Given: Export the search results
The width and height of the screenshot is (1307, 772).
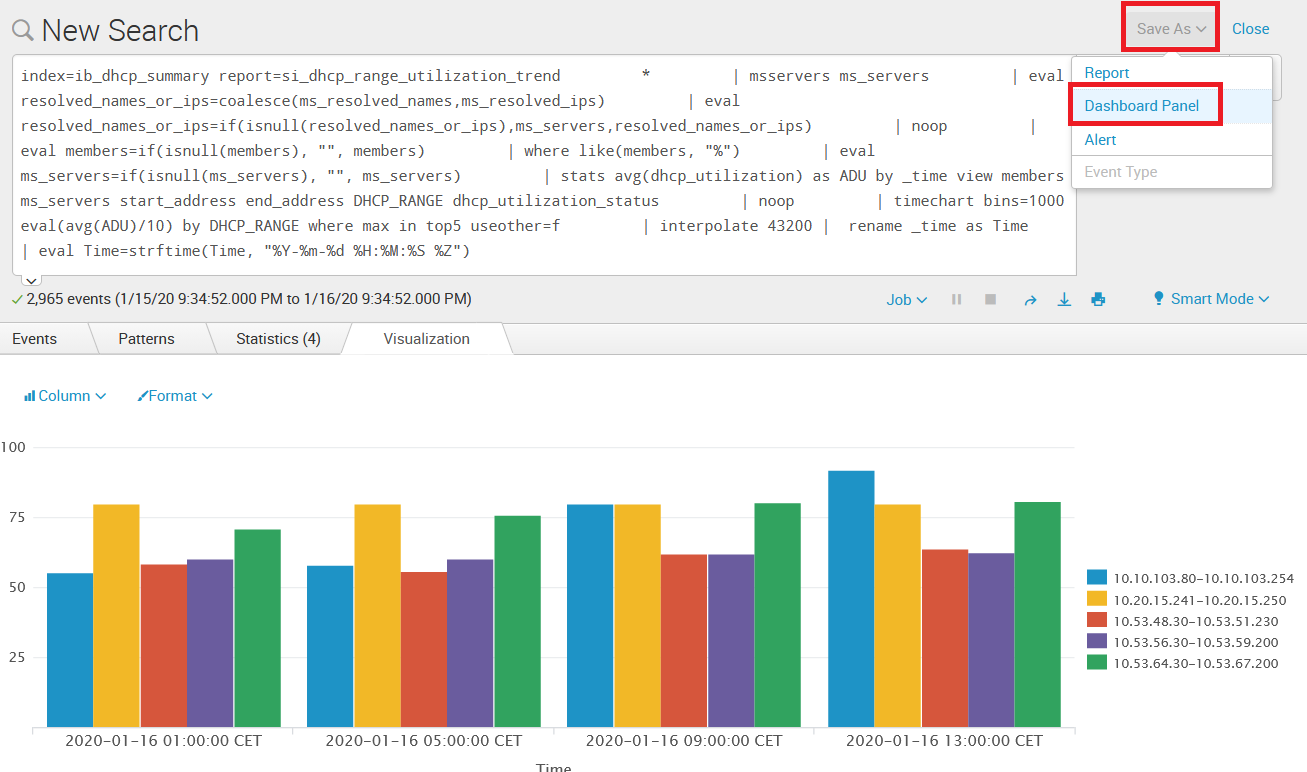Looking at the screenshot, I should [x=1064, y=298].
